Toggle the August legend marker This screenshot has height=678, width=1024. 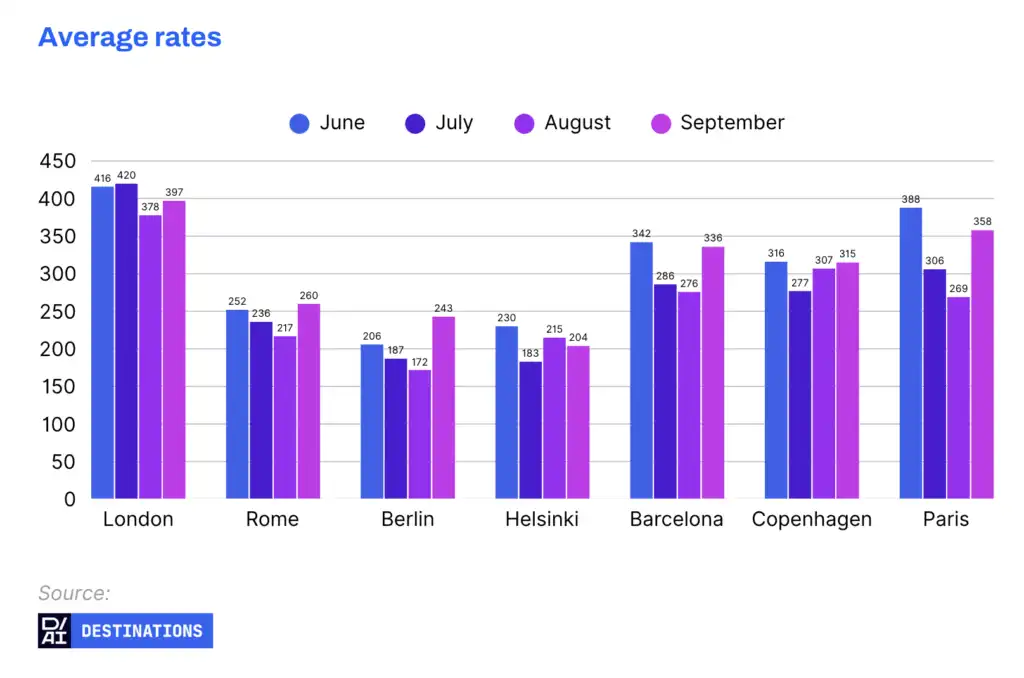pyautogui.click(x=524, y=123)
